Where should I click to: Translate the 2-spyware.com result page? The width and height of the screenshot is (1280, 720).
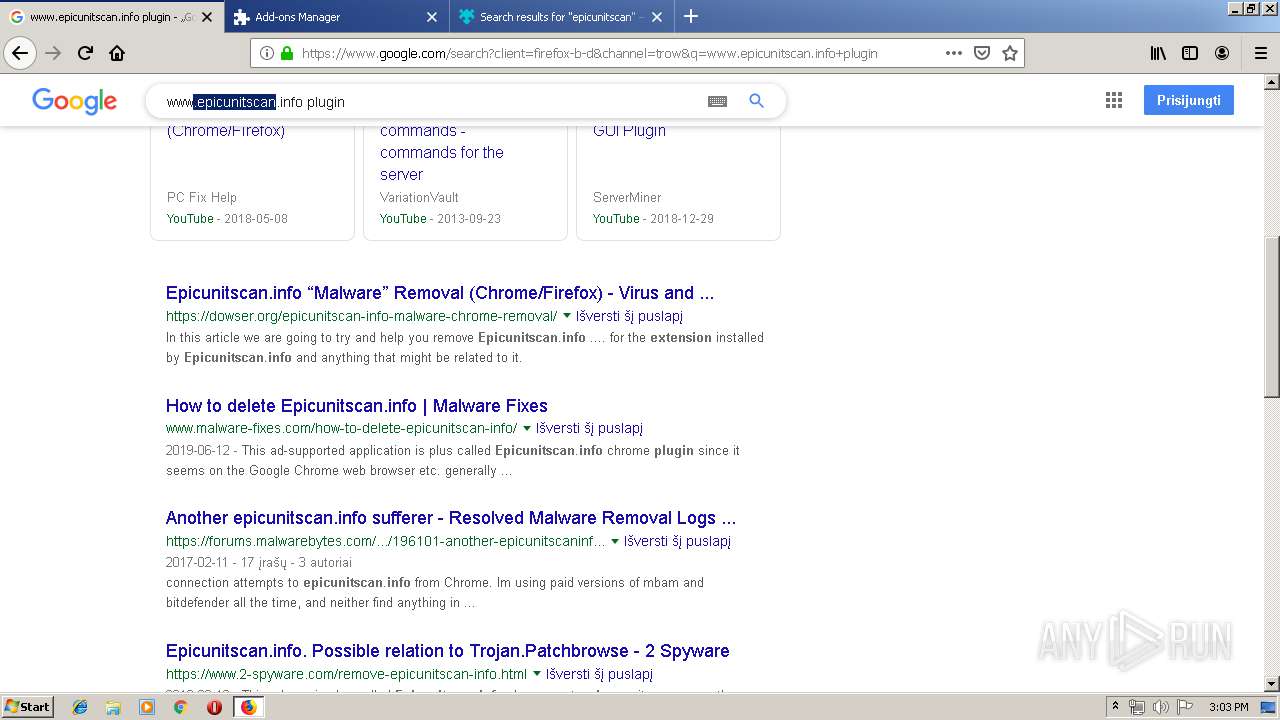599,674
